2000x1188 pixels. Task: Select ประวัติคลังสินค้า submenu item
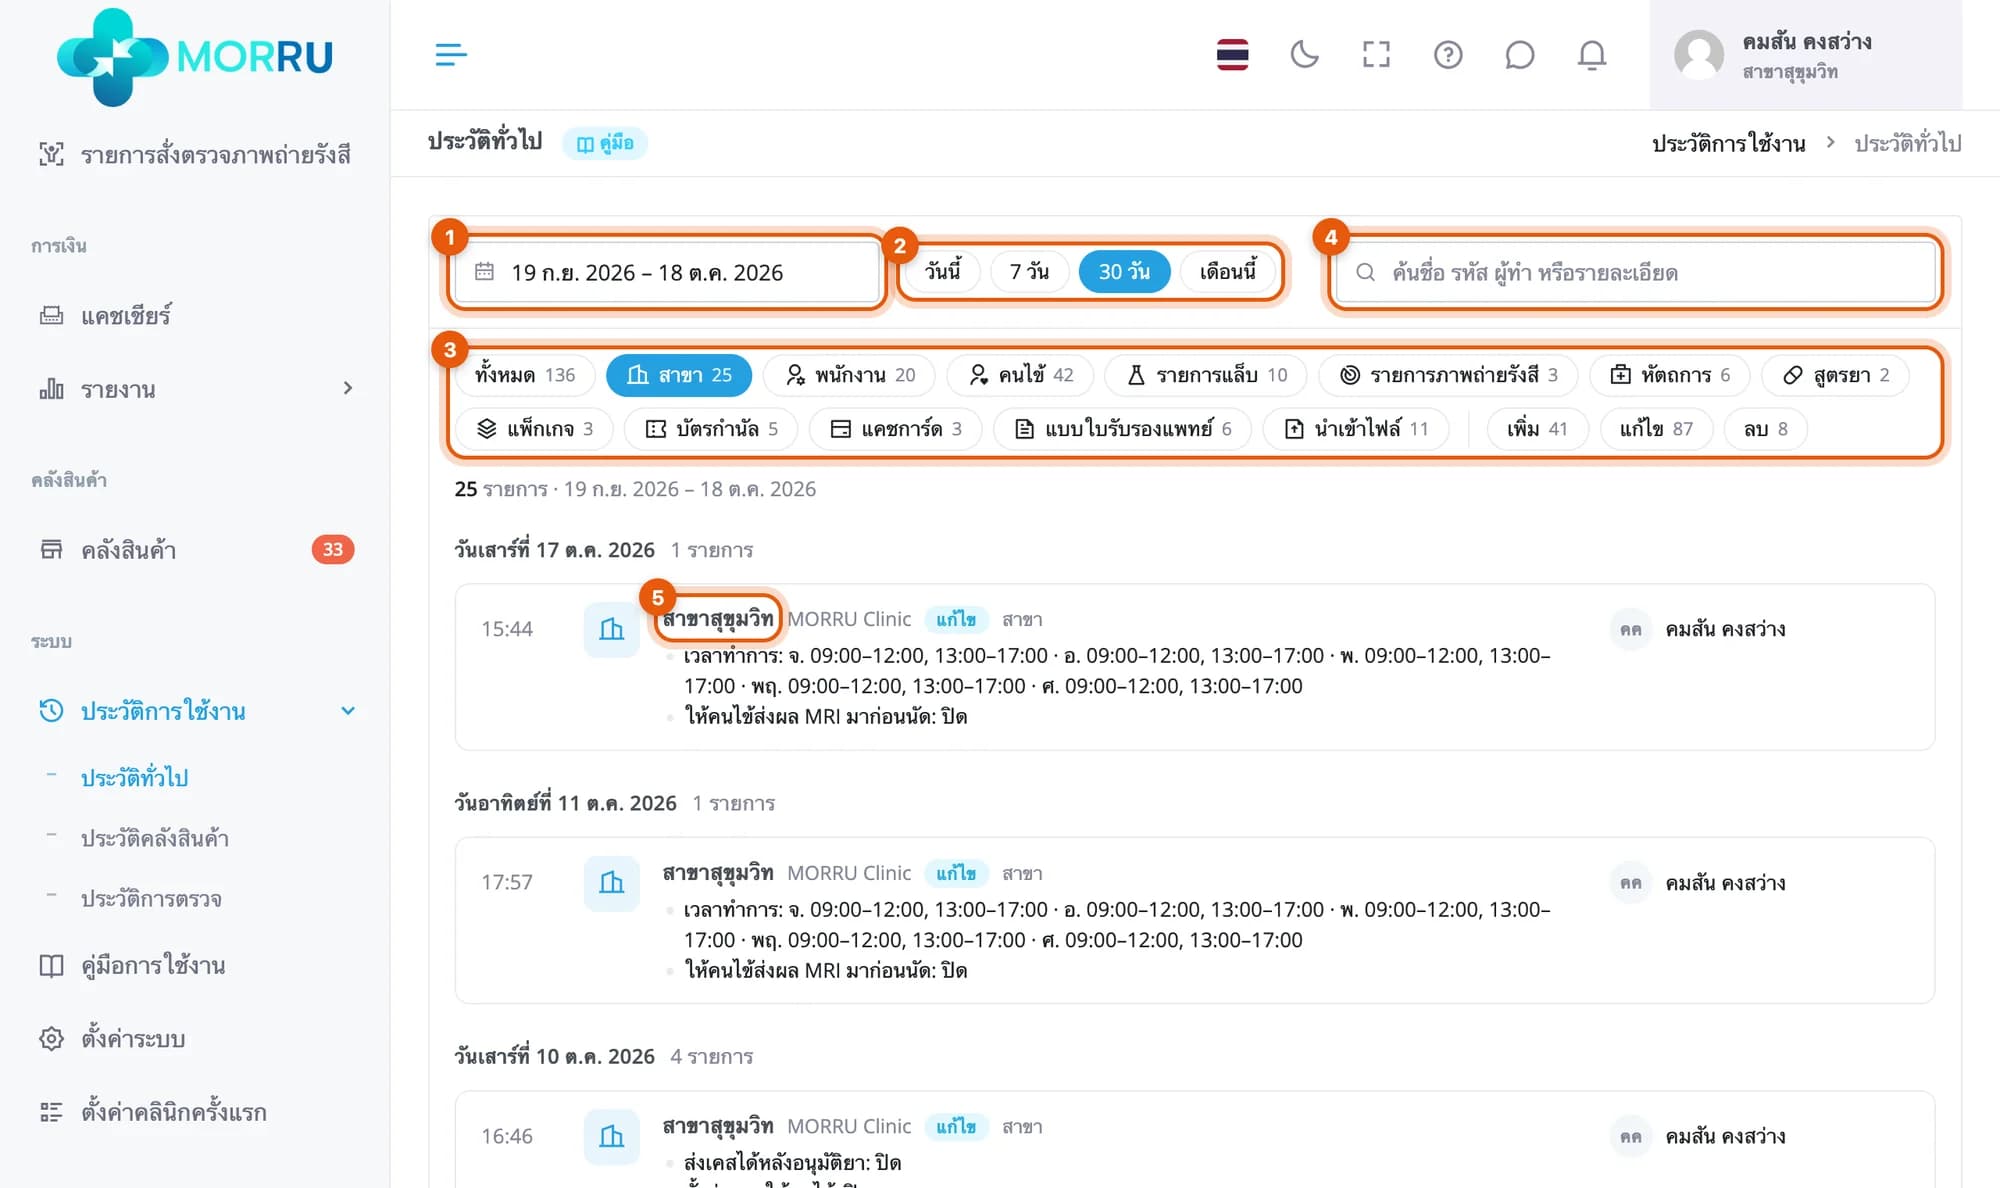pyautogui.click(x=155, y=838)
